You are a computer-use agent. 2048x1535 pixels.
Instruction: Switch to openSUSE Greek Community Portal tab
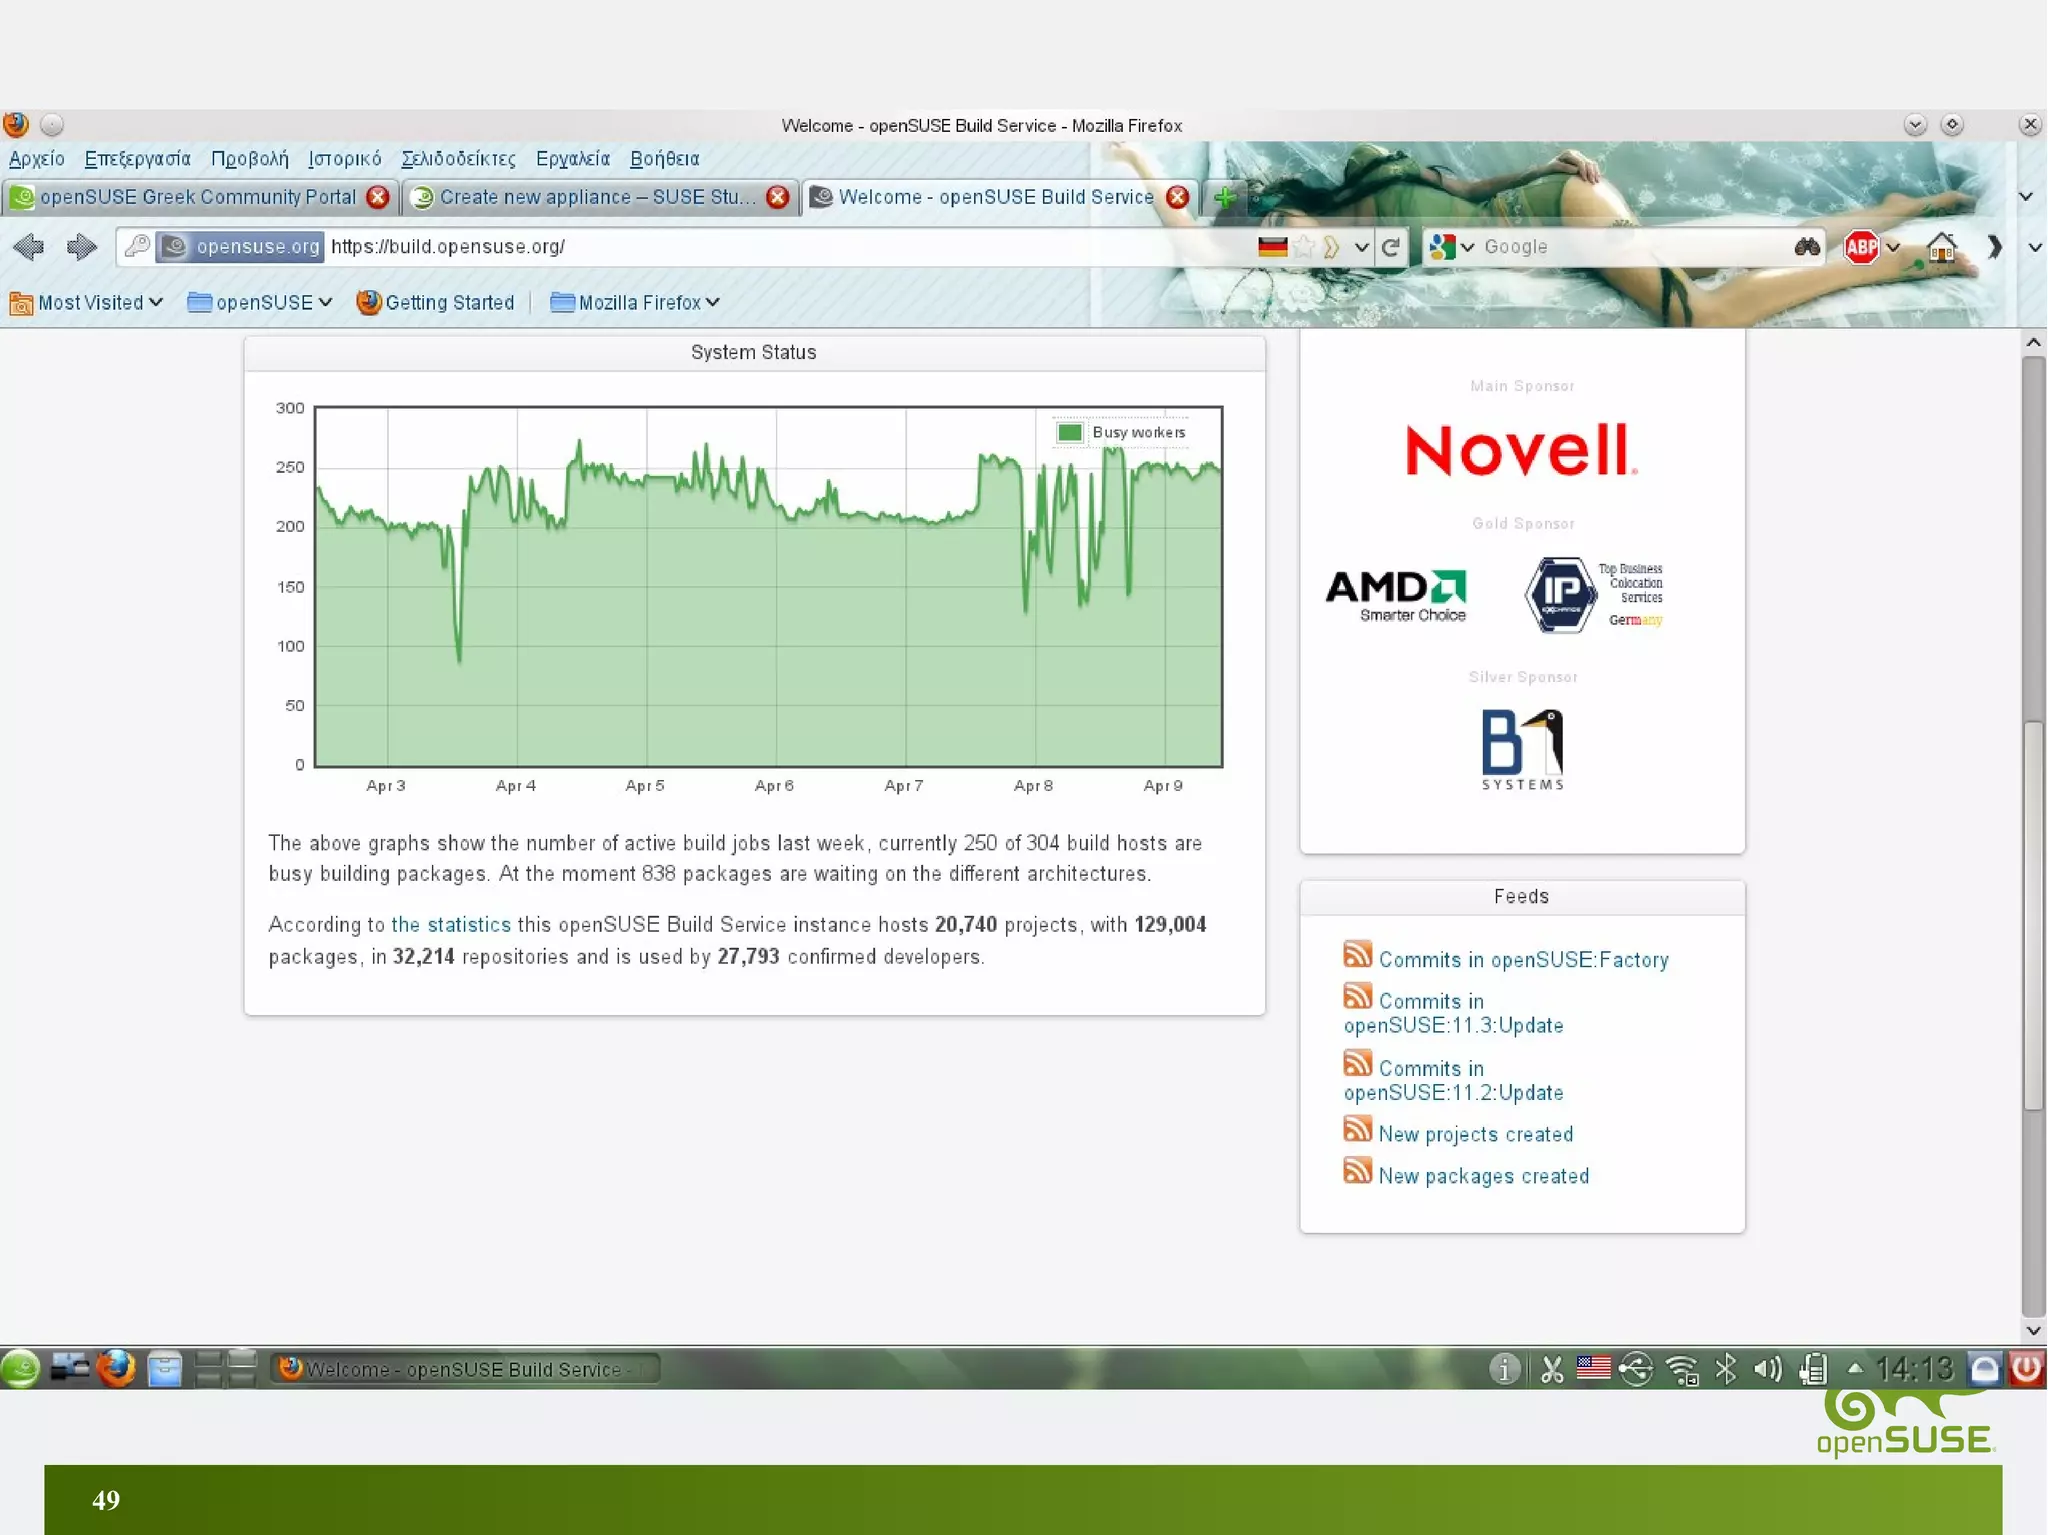click(x=197, y=197)
